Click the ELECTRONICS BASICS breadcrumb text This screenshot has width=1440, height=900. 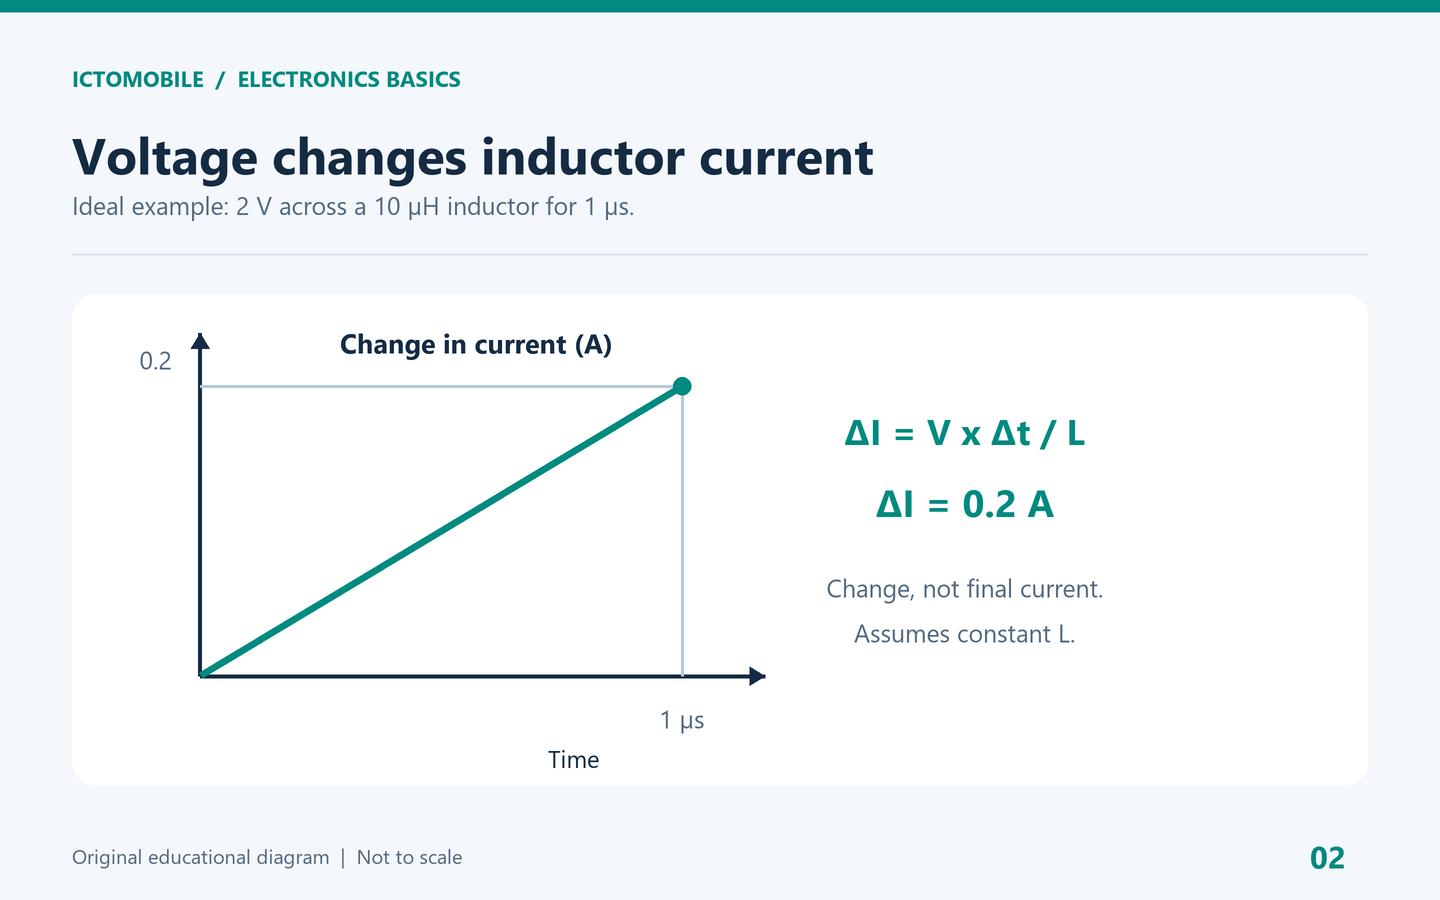pyautogui.click(x=349, y=80)
